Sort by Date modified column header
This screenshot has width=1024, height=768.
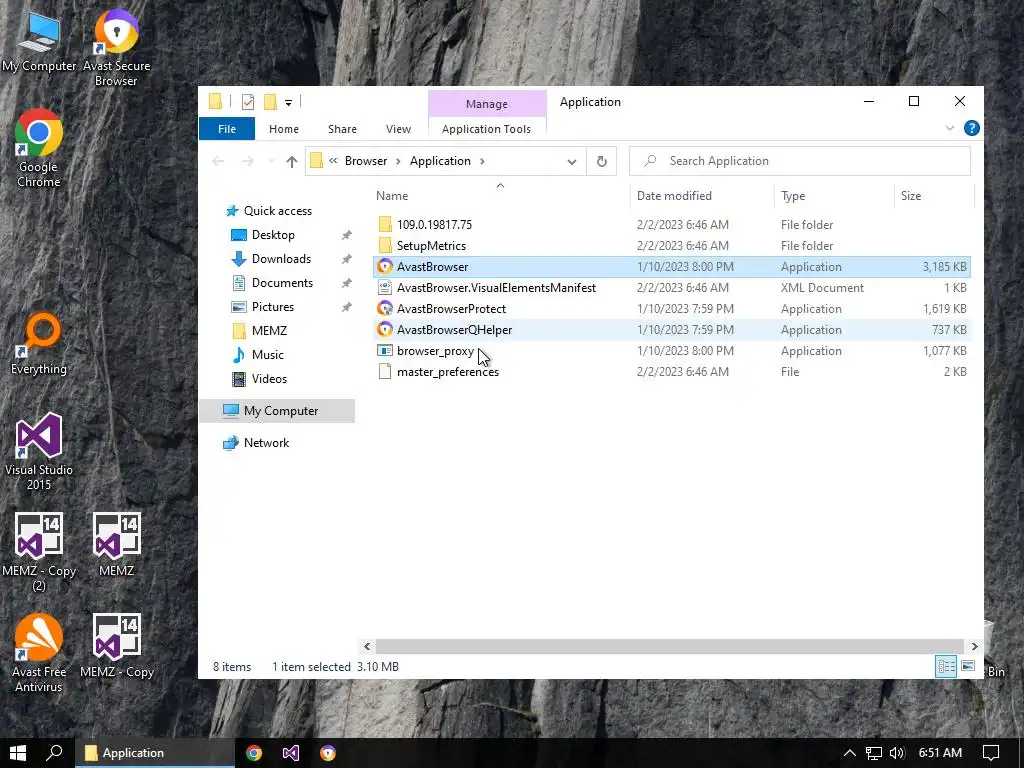(x=674, y=196)
